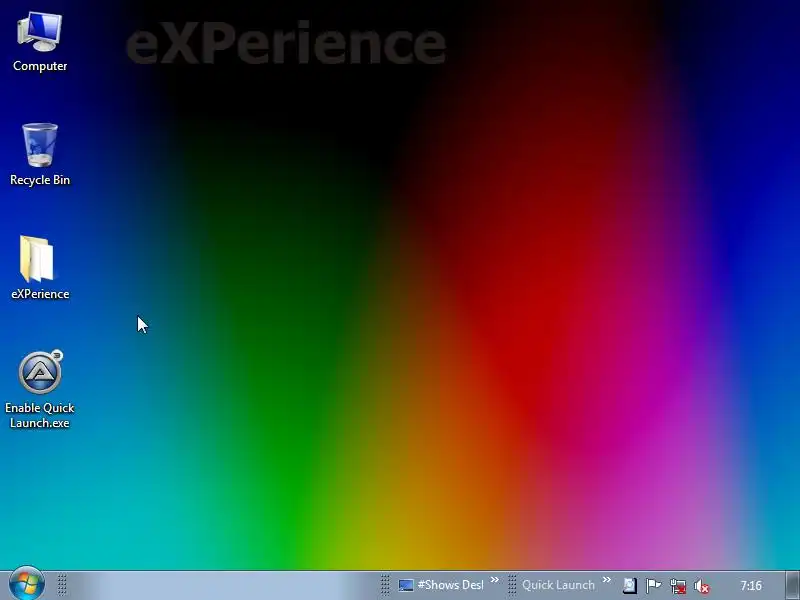This screenshot has width=800, height=600.
Task: Select the Enable Quick Launch.exe icon
Action: point(40,389)
